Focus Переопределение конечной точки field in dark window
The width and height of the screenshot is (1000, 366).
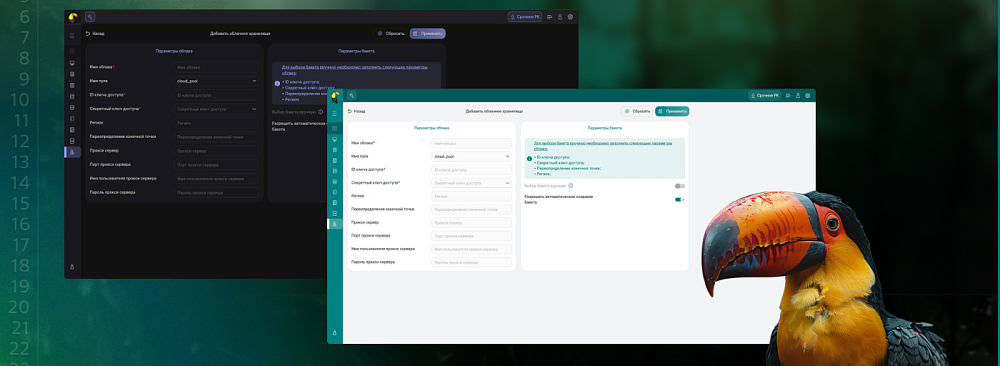pos(216,137)
